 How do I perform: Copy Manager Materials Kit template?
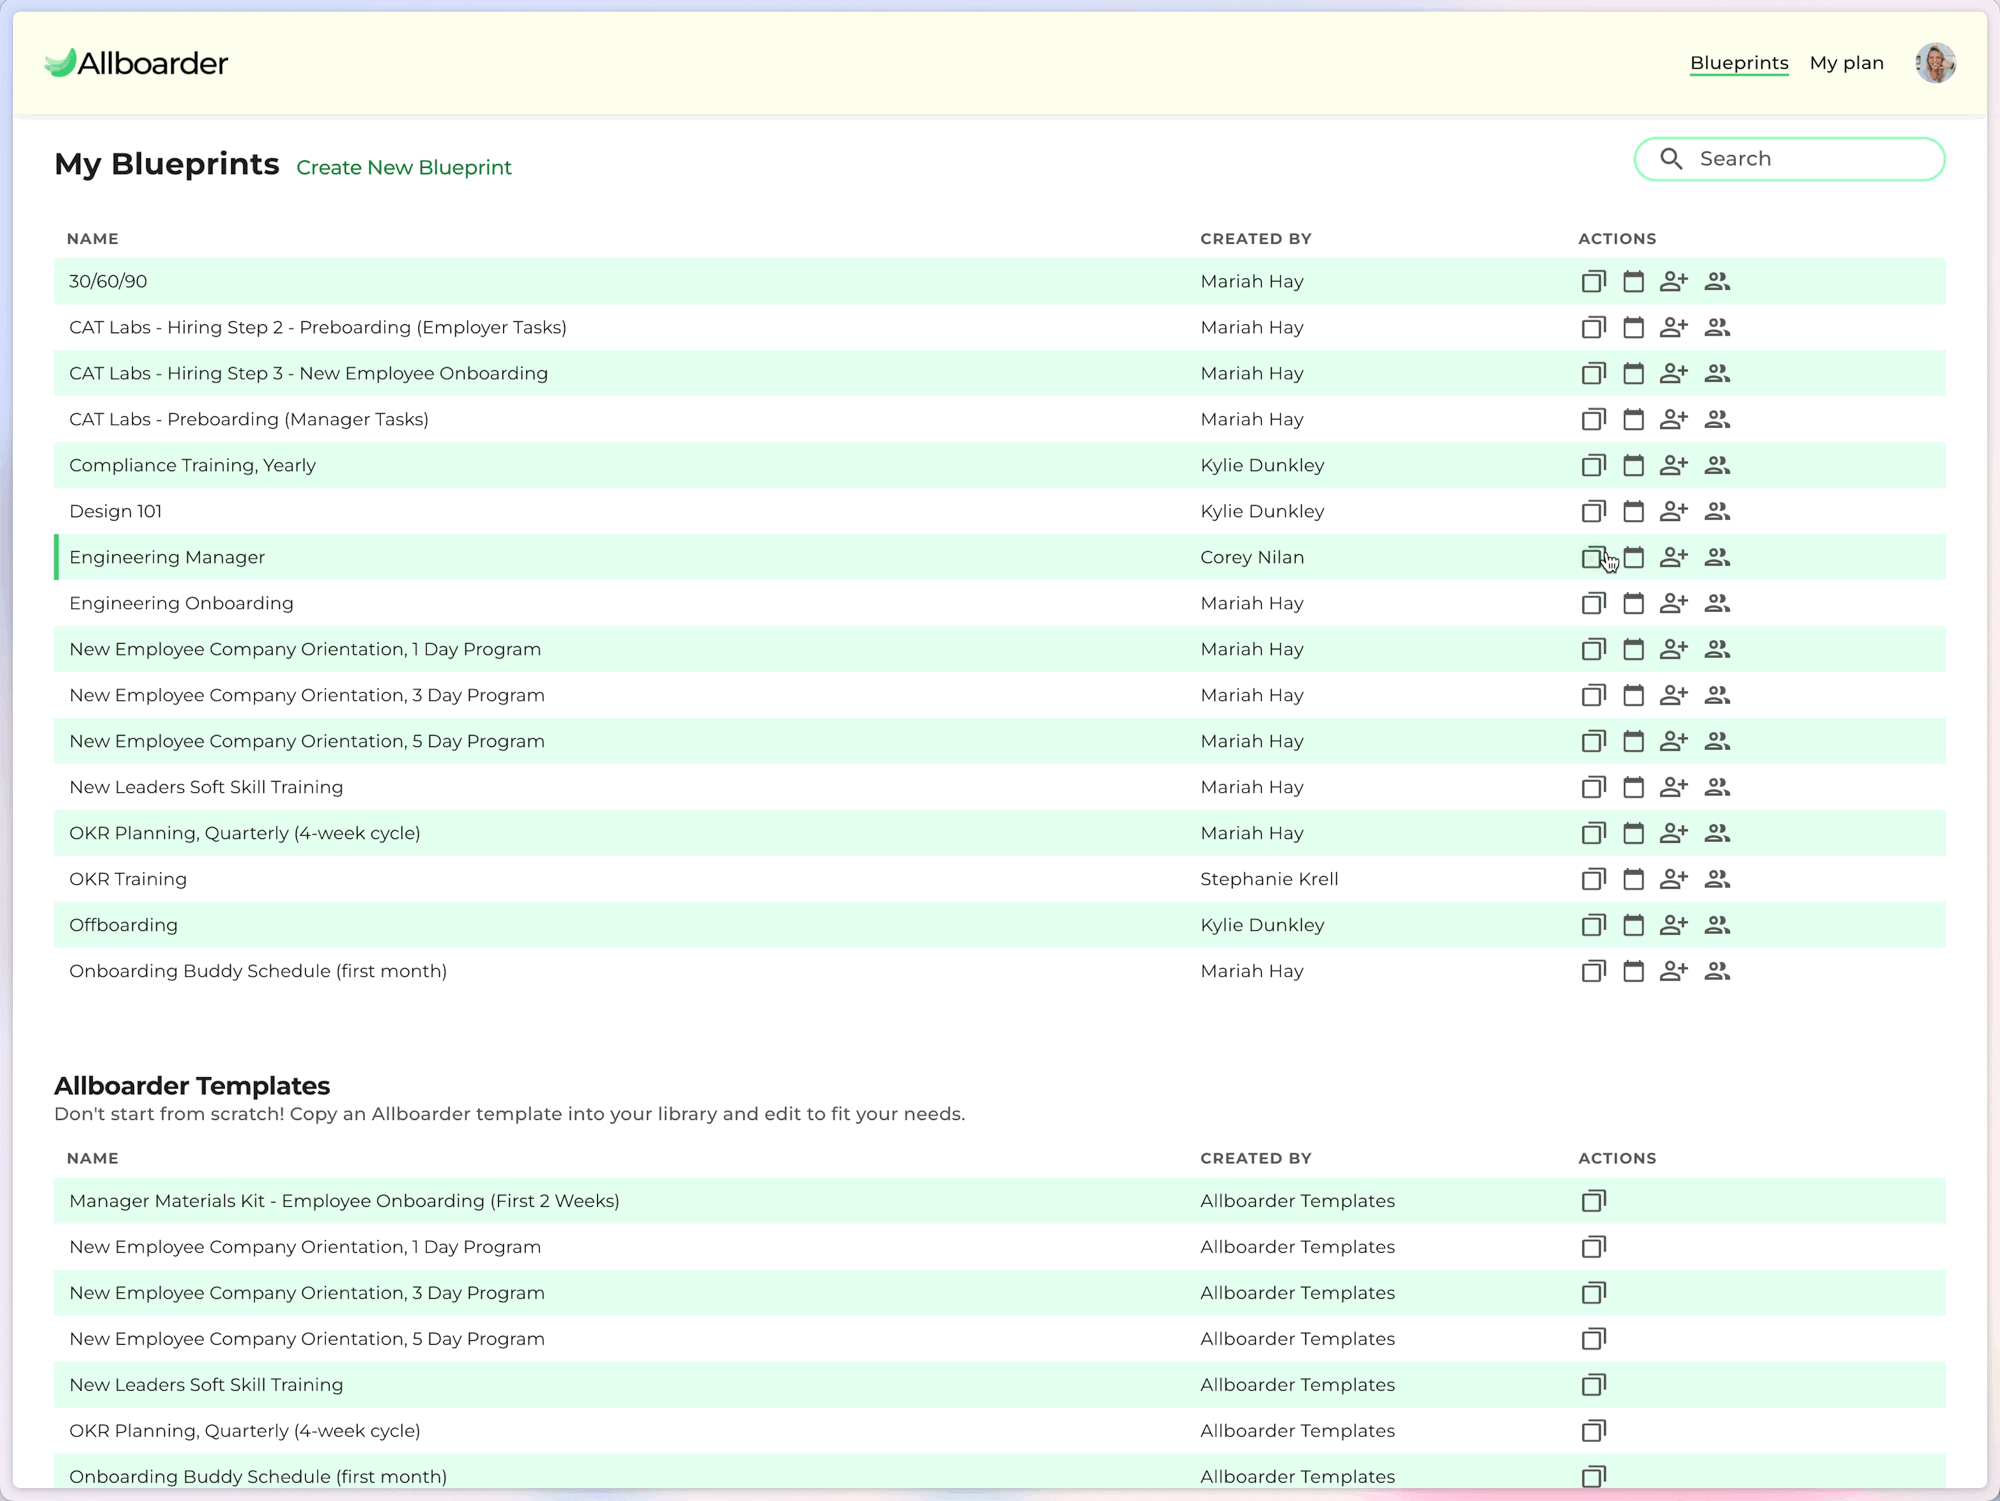click(x=1593, y=1201)
